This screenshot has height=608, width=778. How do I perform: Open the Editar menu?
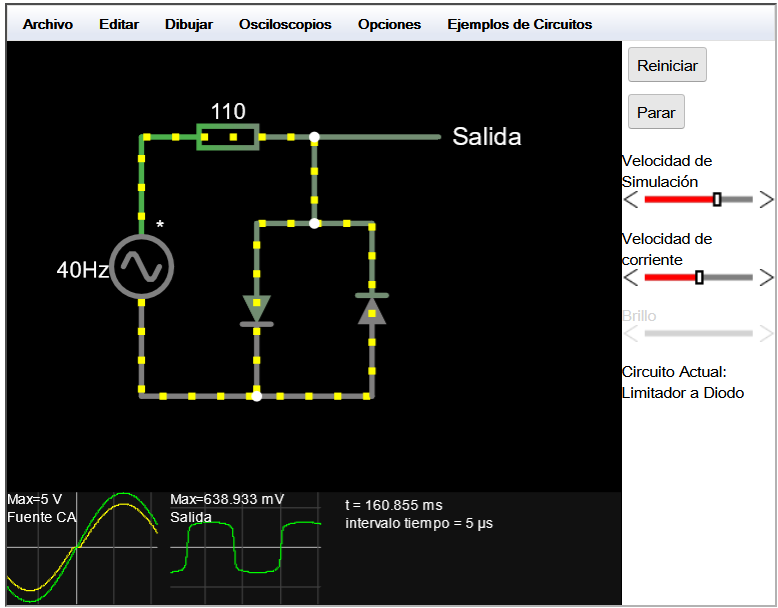(x=119, y=24)
